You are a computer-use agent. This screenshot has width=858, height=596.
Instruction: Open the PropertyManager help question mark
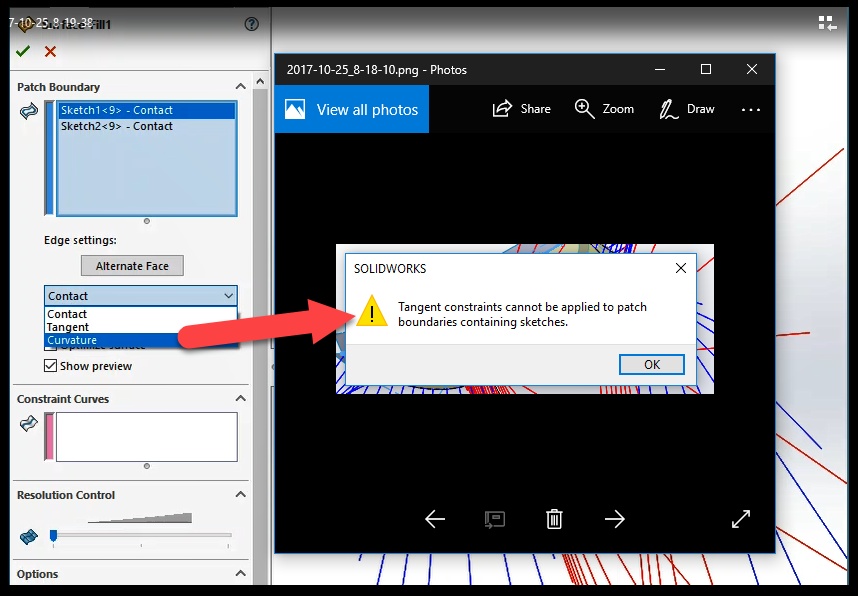pos(252,24)
